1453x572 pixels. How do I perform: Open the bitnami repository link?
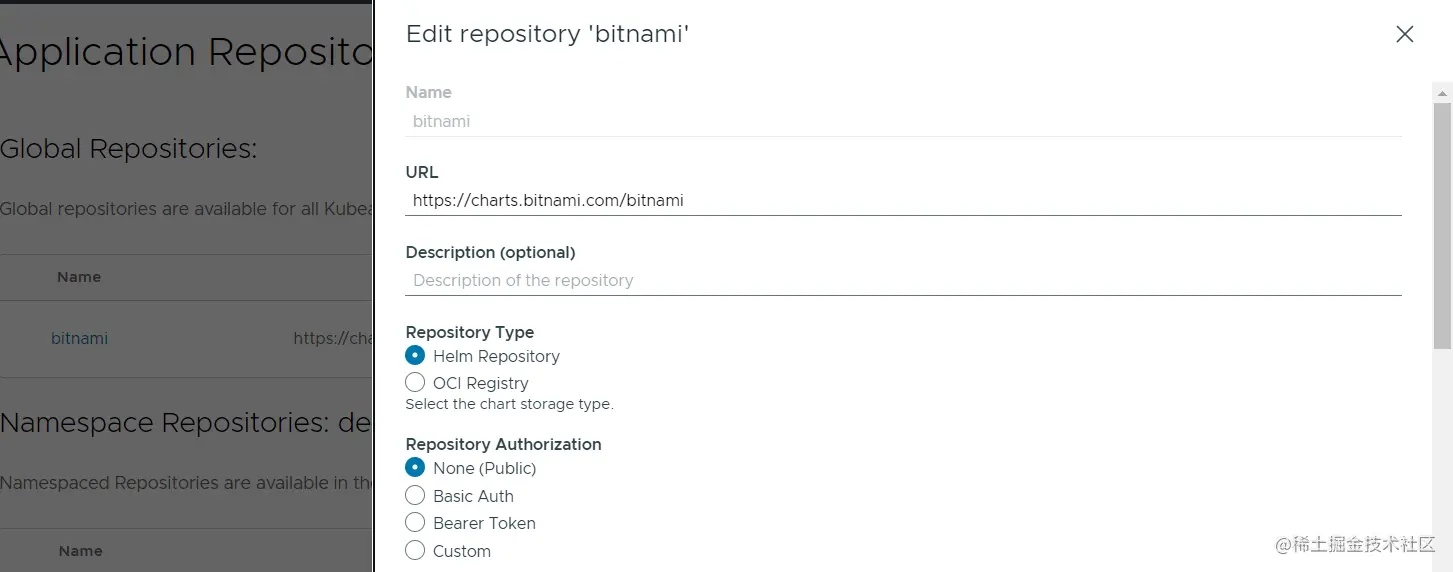(x=79, y=338)
